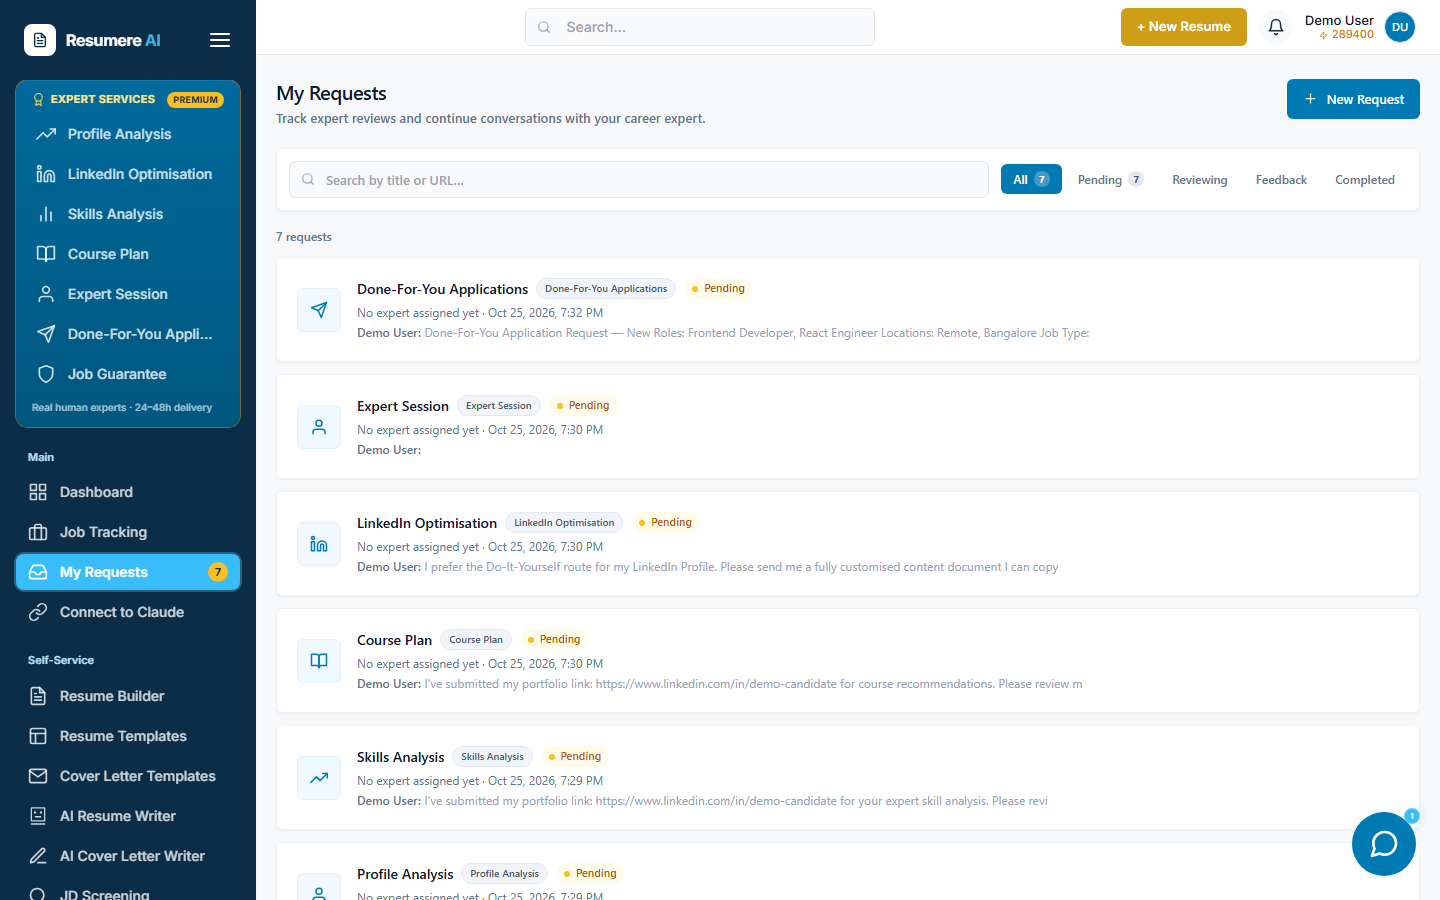1440x900 pixels.
Task: Click the Resumere AI logo icon
Action: tap(40, 40)
